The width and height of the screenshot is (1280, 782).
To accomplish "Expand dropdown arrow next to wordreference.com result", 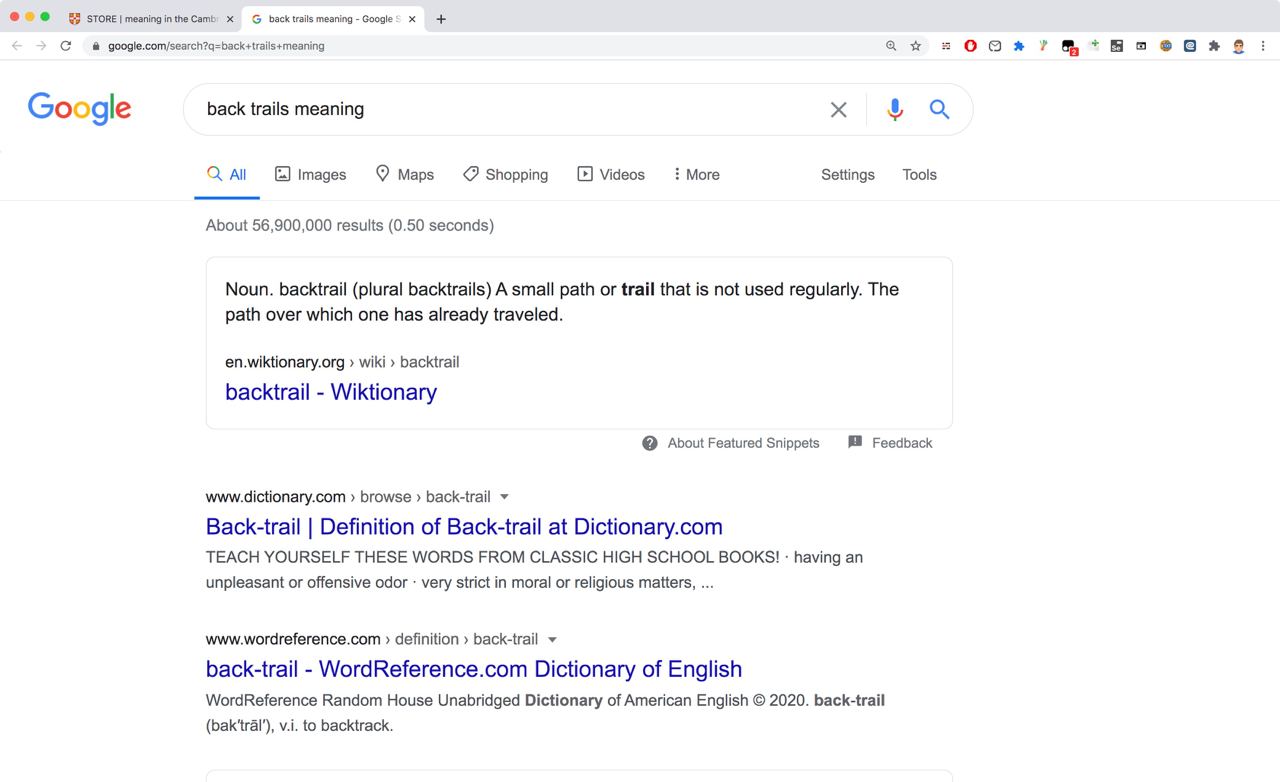I will coord(552,639).
